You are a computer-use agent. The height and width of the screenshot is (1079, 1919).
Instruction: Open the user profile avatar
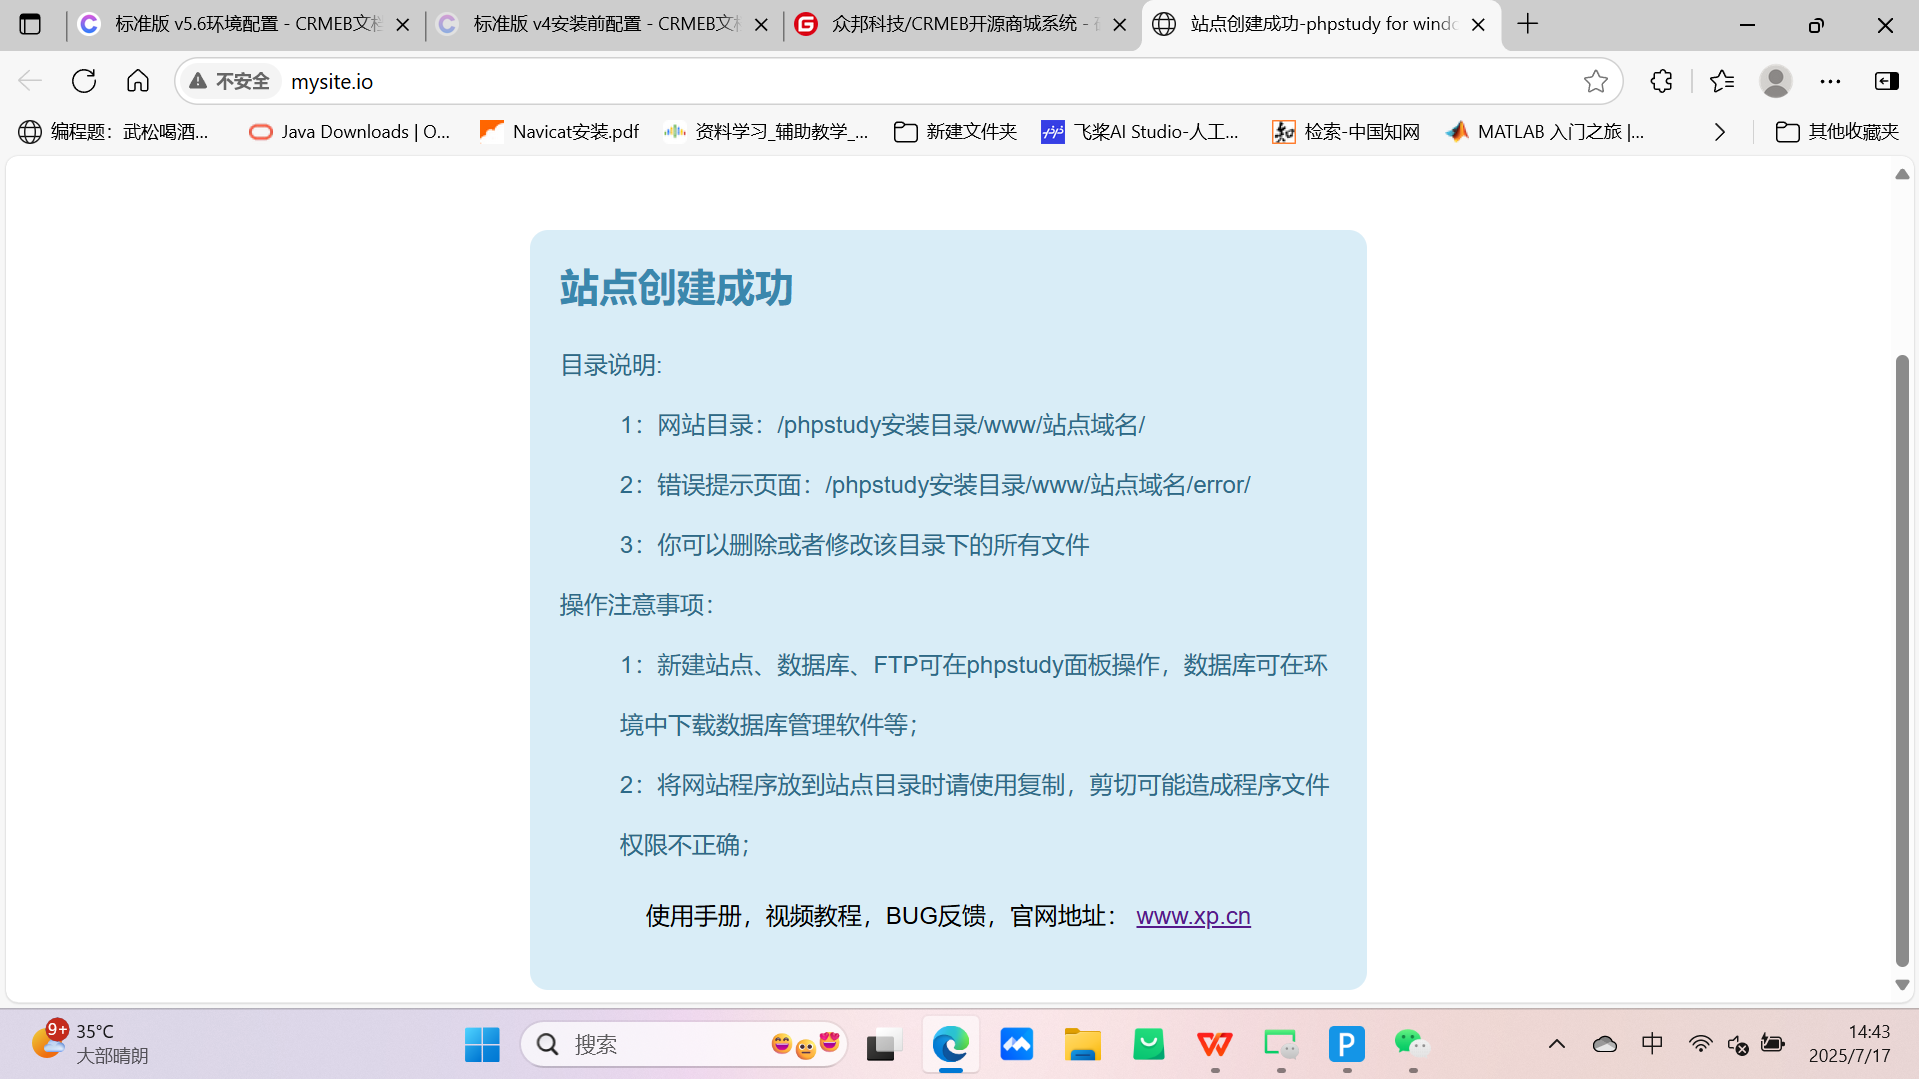(1776, 81)
